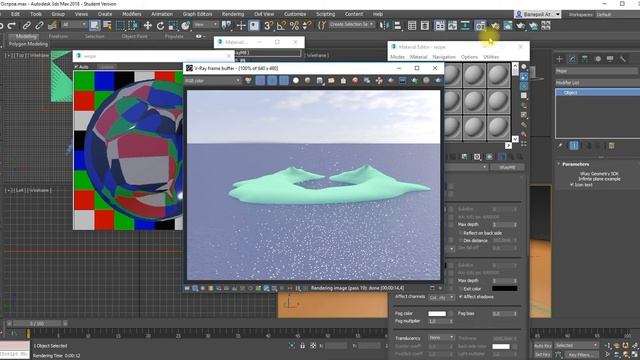The height and width of the screenshot is (360, 640).
Task: Open the Create panel plus icon
Action: (559, 59)
